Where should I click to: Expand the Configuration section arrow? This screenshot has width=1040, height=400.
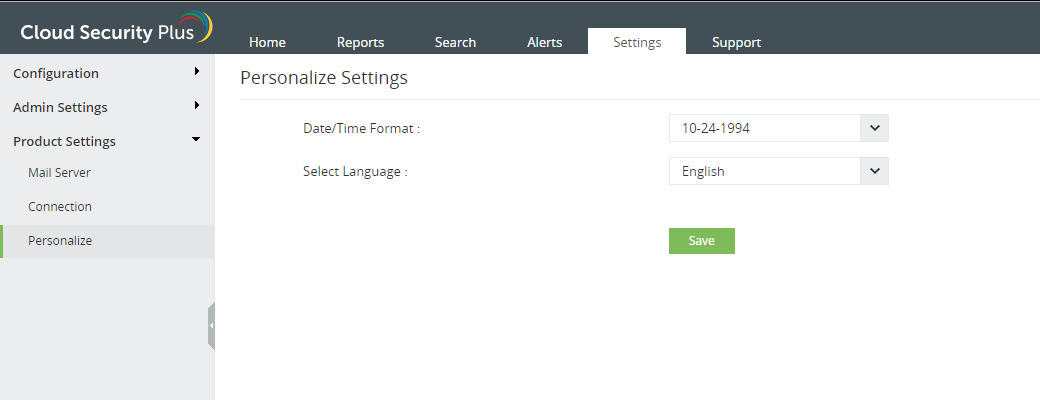(197, 72)
